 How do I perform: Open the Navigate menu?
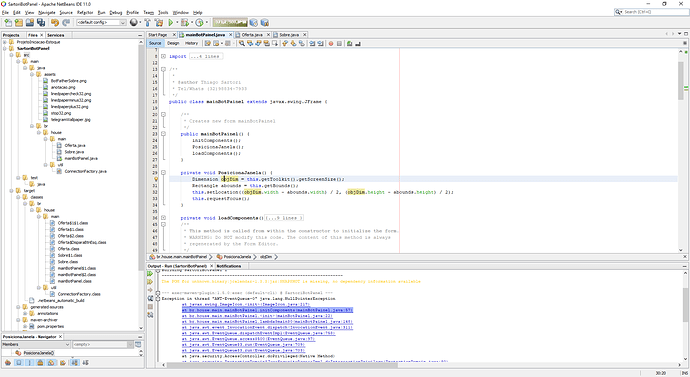(x=47, y=12)
